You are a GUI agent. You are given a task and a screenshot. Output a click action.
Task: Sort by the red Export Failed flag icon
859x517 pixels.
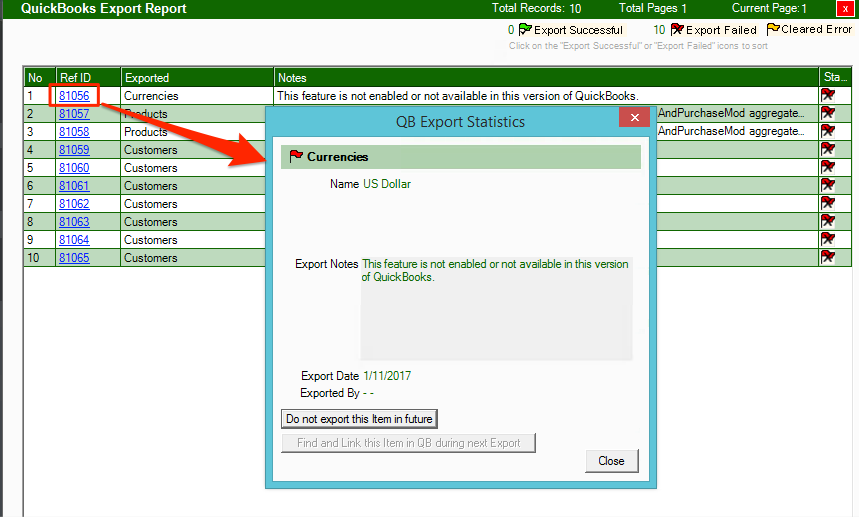point(677,29)
